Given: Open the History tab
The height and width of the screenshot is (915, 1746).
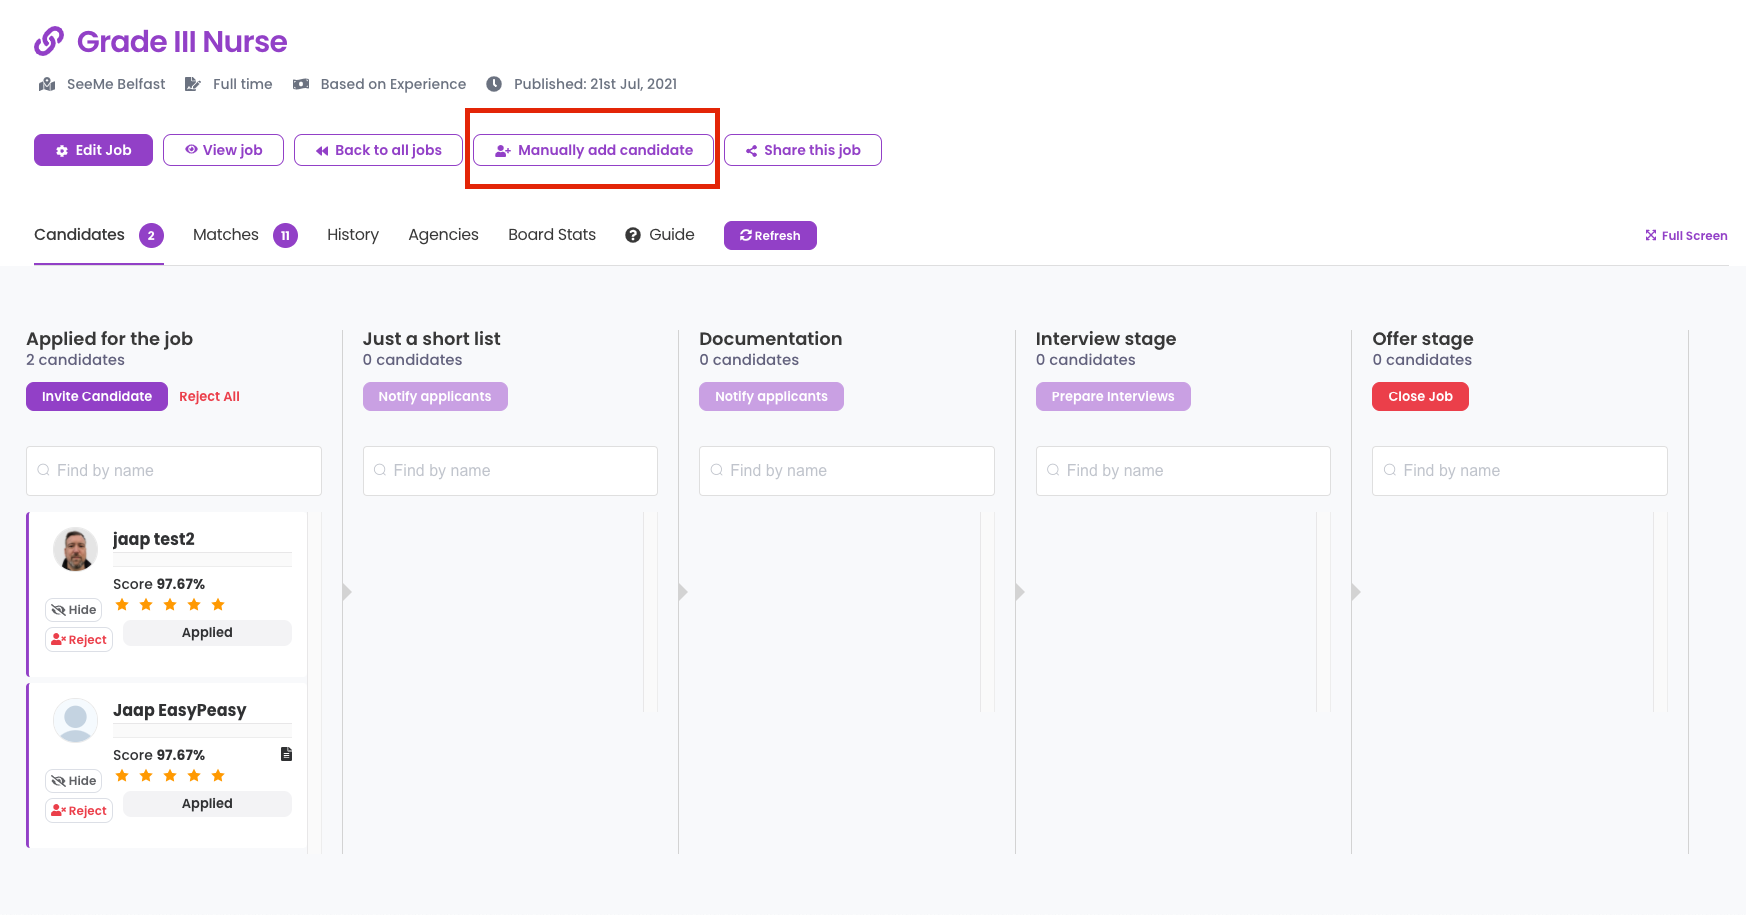Looking at the screenshot, I should (x=353, y=235).
